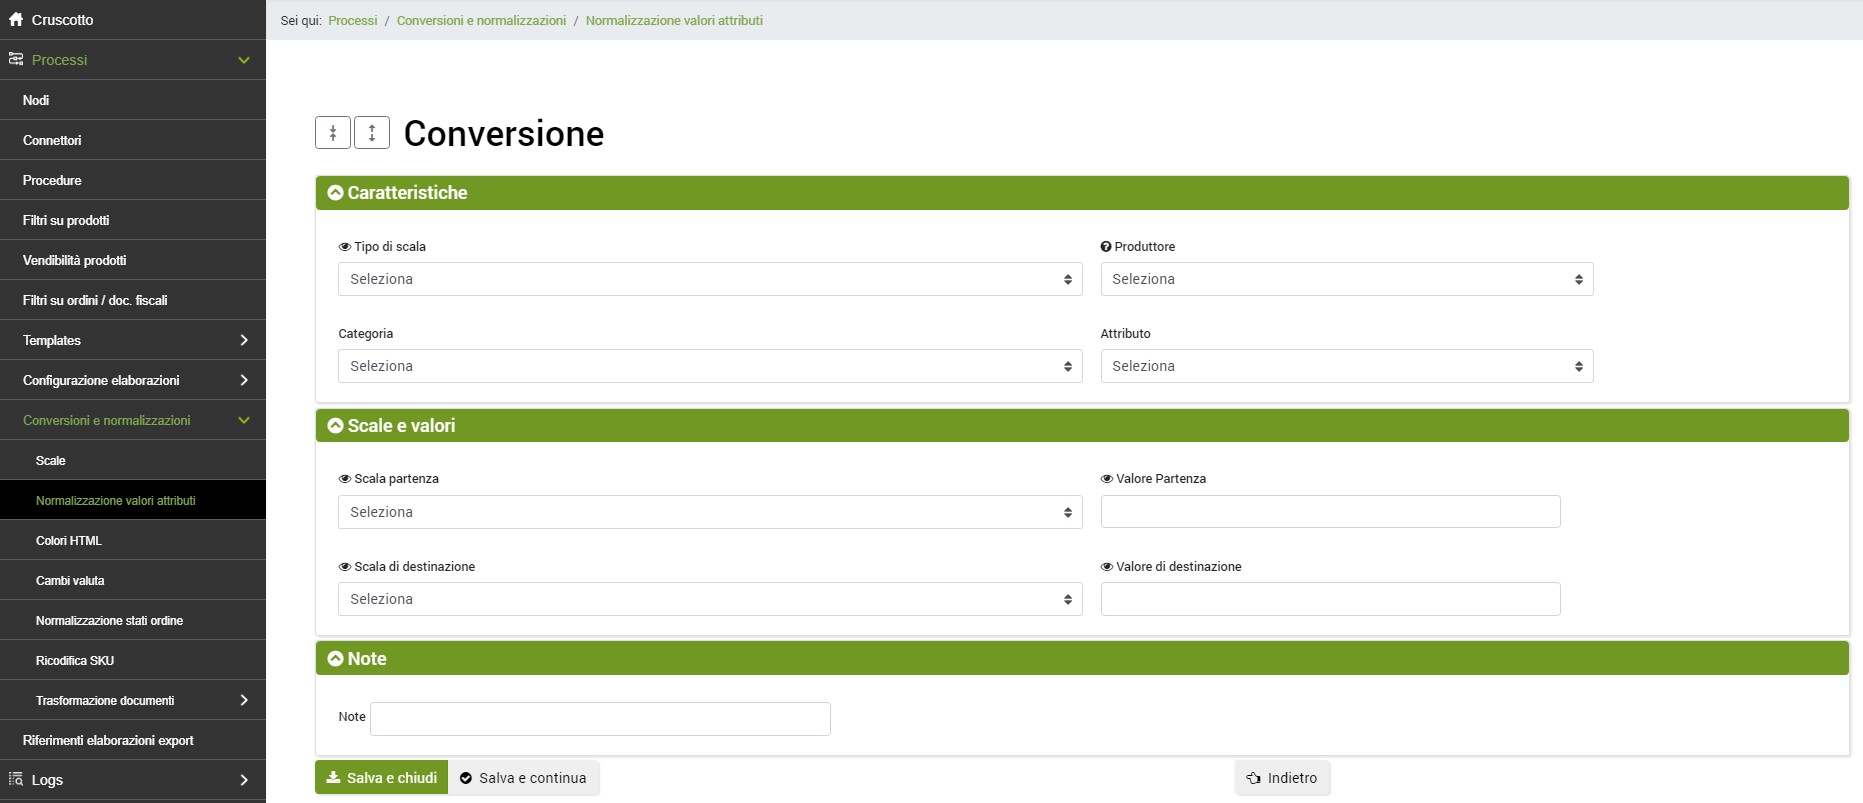Collapse the Note section

(336, 659)
